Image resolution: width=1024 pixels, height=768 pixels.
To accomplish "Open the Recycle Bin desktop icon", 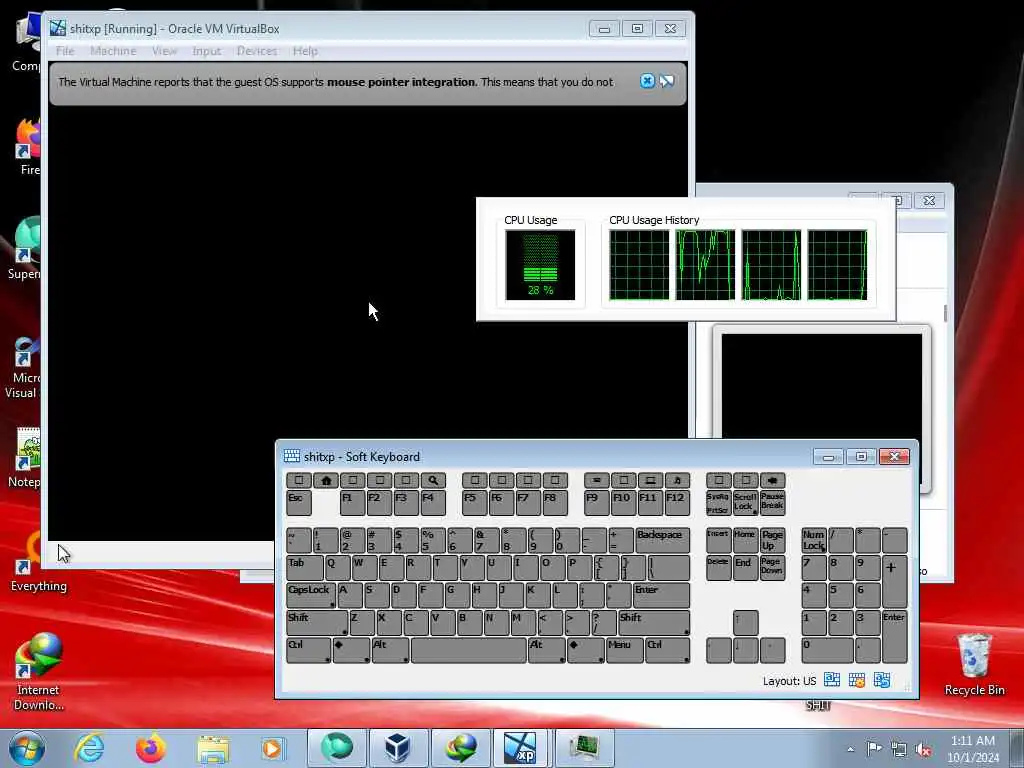I will (x=974, y=665).
